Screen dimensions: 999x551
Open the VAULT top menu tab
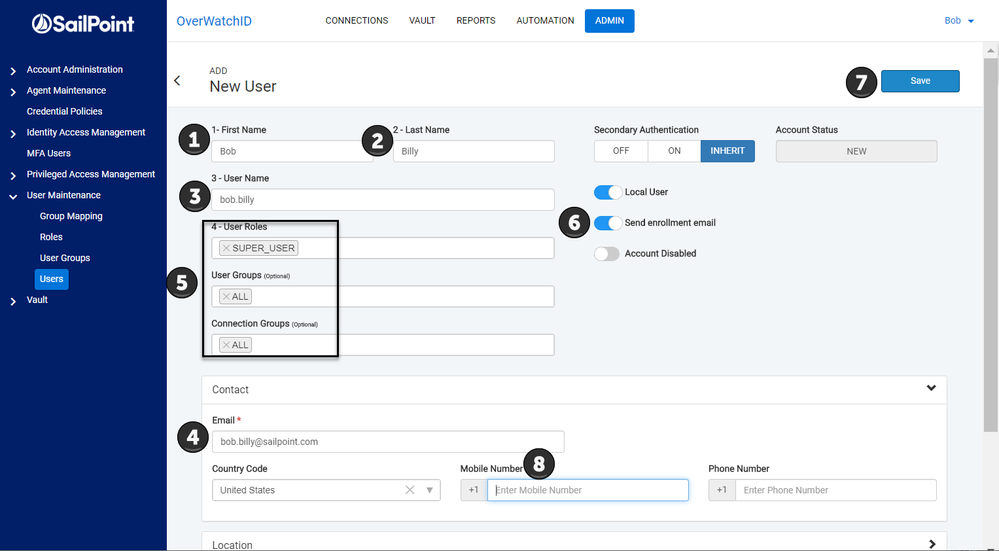click(422, 21)
